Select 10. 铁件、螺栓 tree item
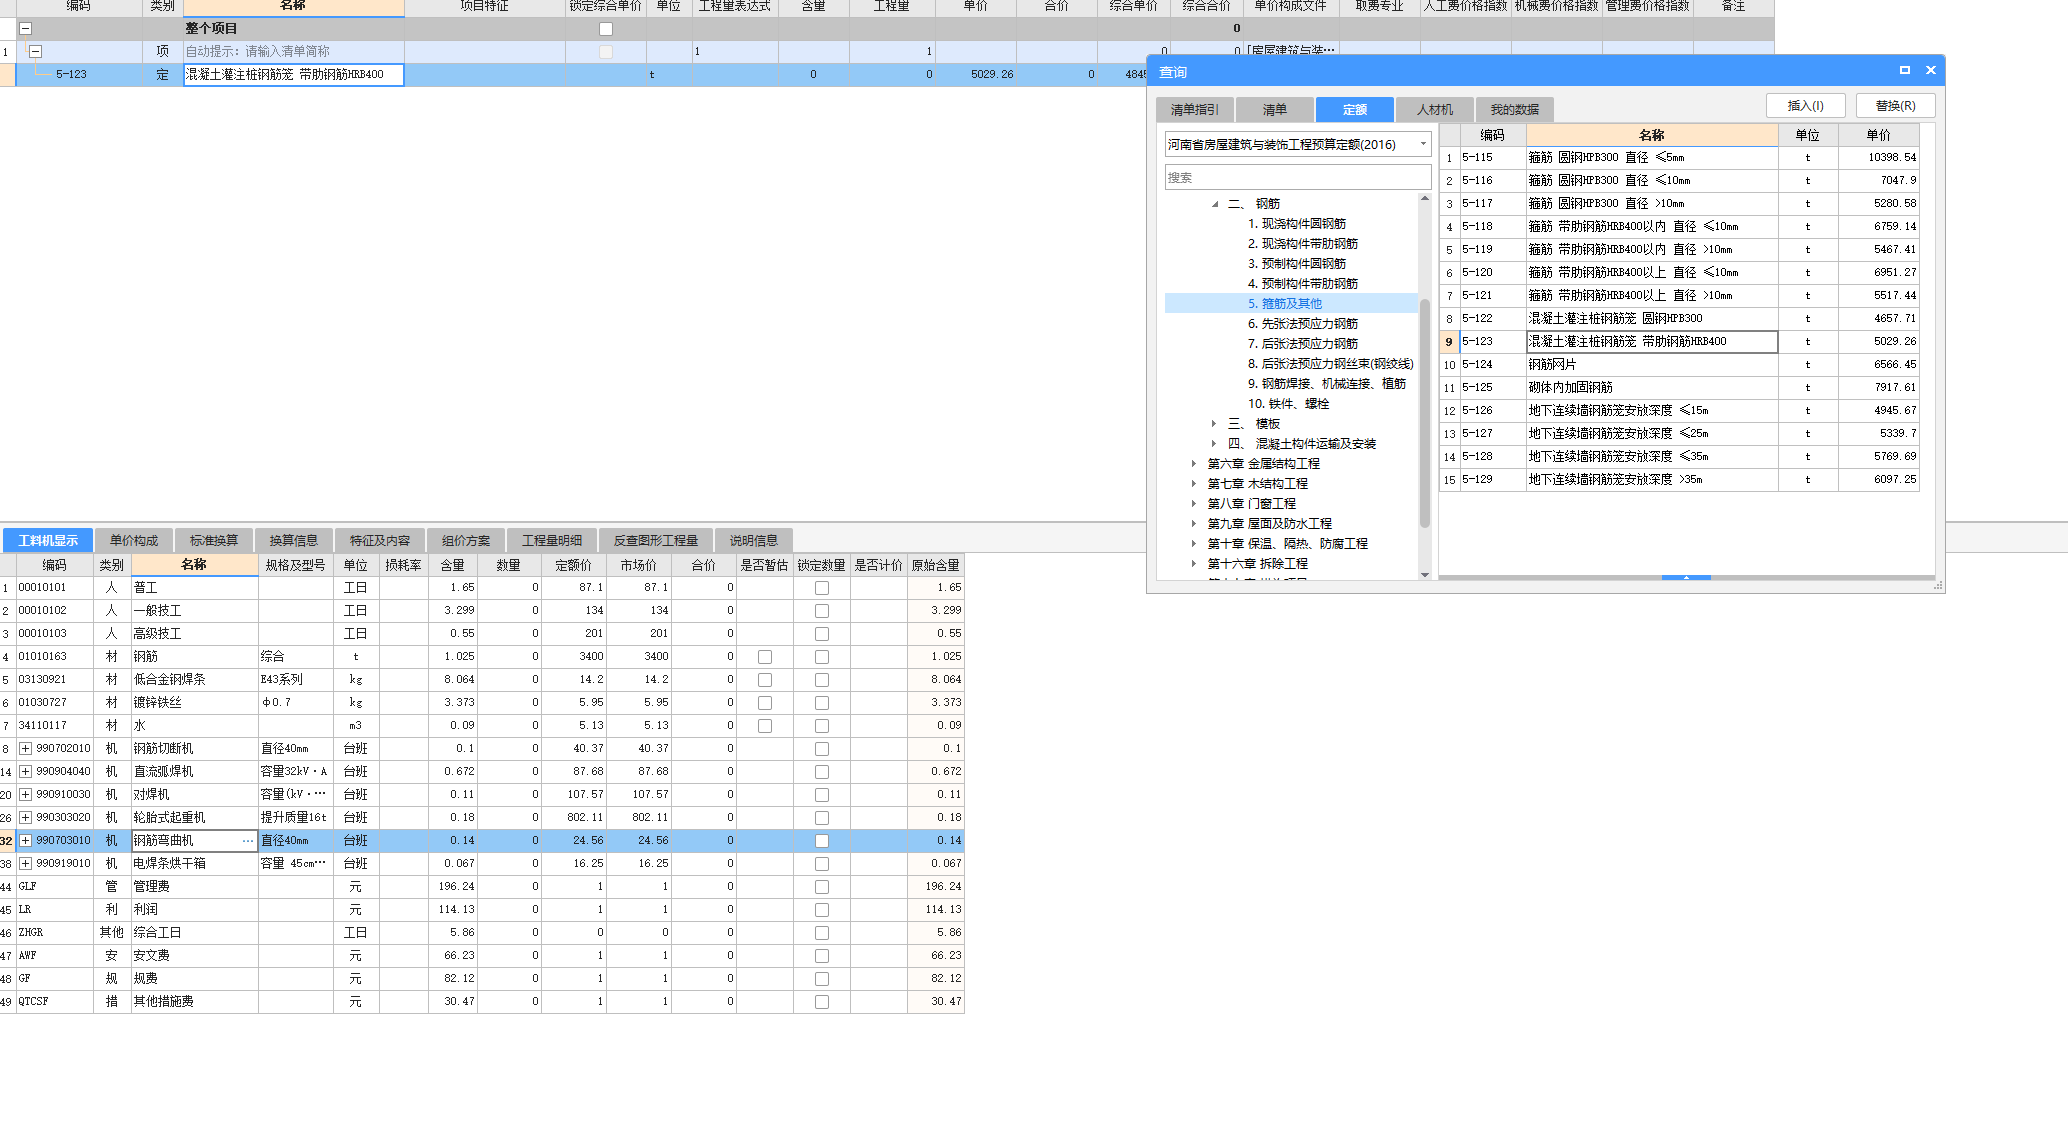The image size is (2068, 1139). [x=1289, y=404]
